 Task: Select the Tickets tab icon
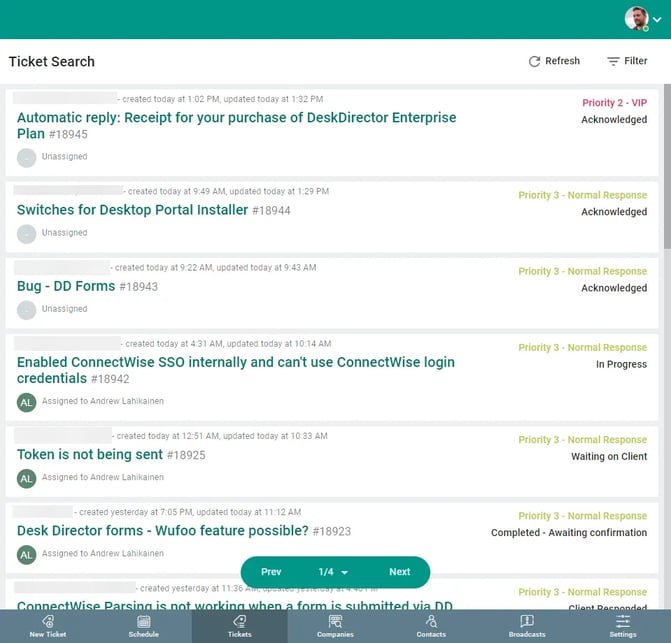(239, 621)
